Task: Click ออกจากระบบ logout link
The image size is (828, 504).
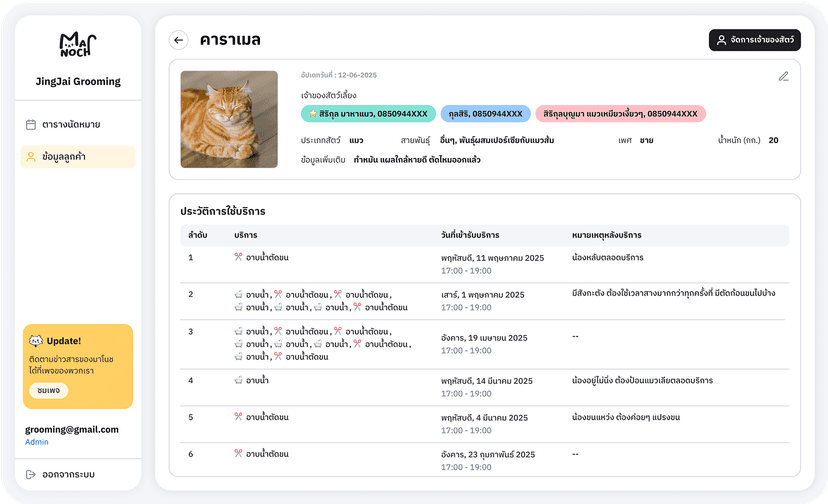Action: [x=69, y=474]
